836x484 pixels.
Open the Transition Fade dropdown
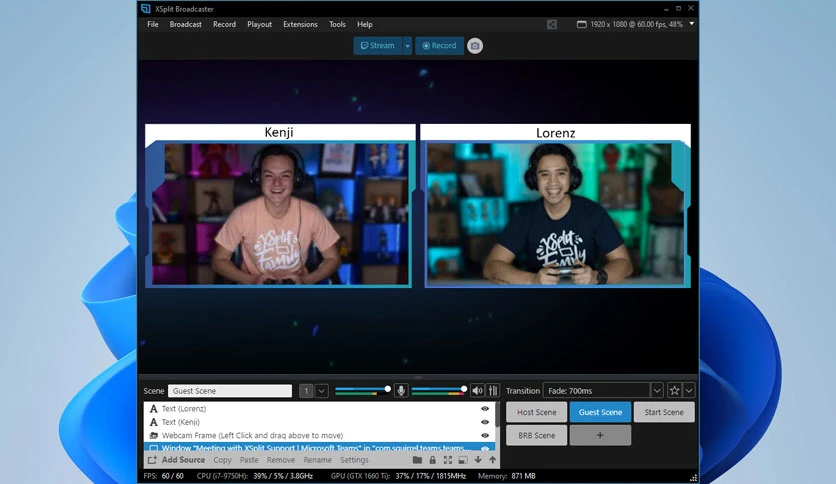point(657,390)
